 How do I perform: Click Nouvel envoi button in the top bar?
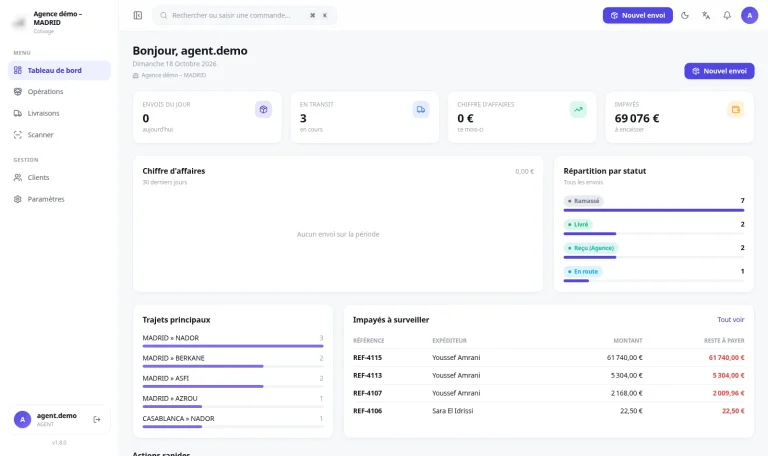638,15
